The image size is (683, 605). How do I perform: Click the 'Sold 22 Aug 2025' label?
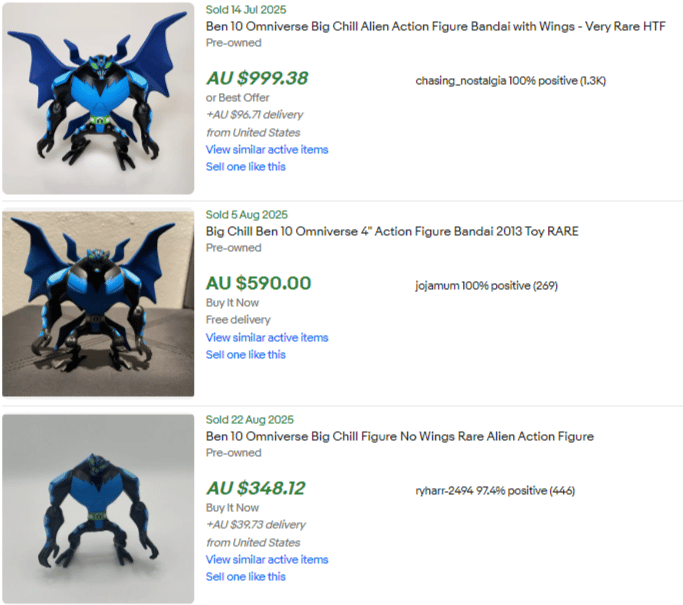250,420
